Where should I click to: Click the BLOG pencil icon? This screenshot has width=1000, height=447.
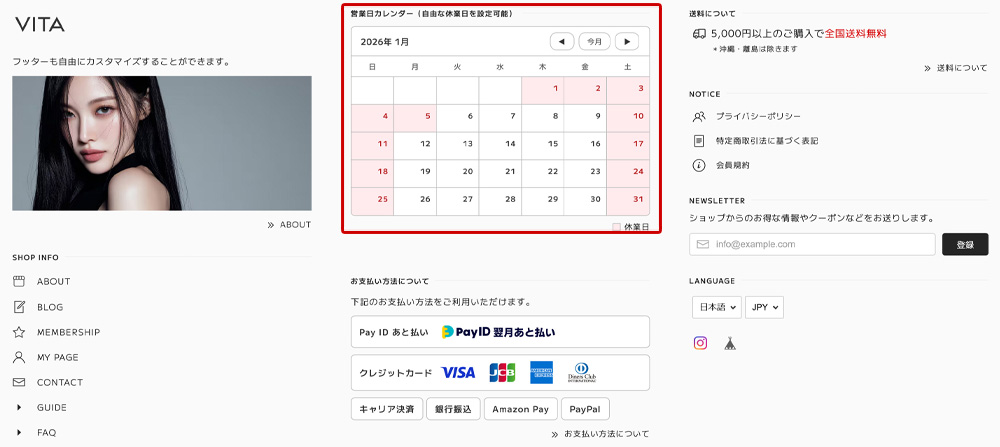(19, 307)
